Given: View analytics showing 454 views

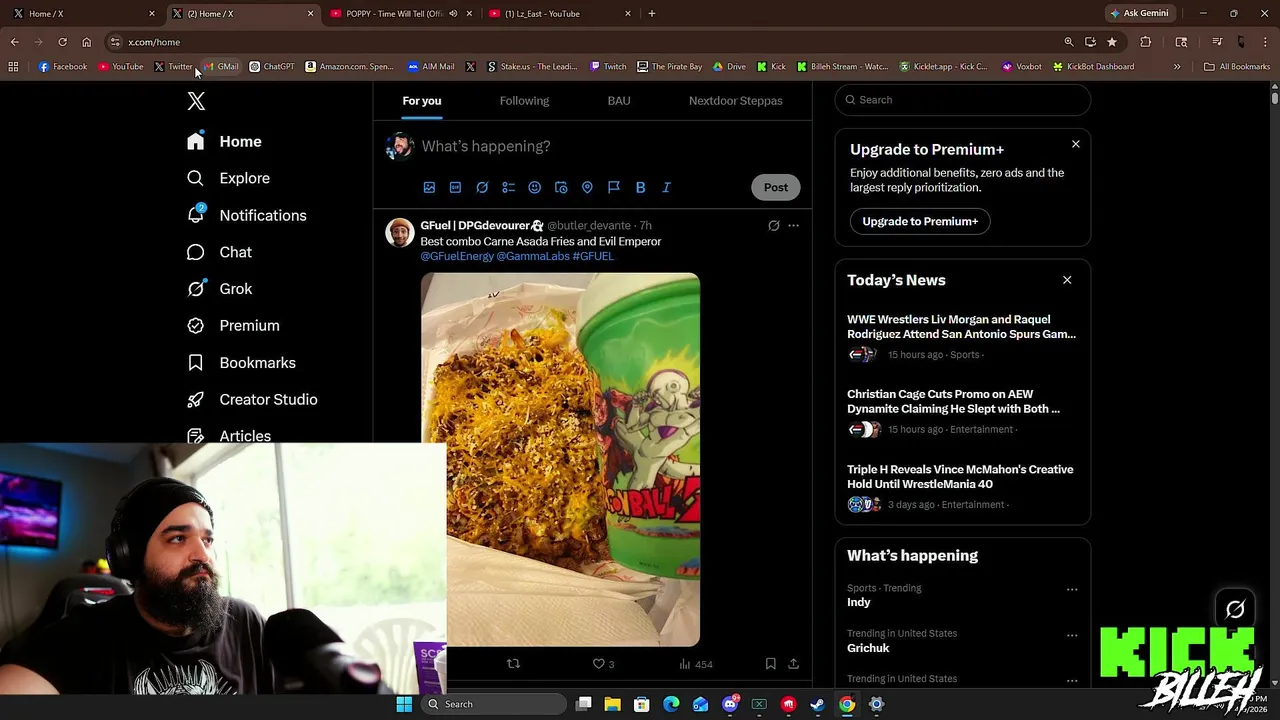Looking at the screenshot, I should coord(695,664).
